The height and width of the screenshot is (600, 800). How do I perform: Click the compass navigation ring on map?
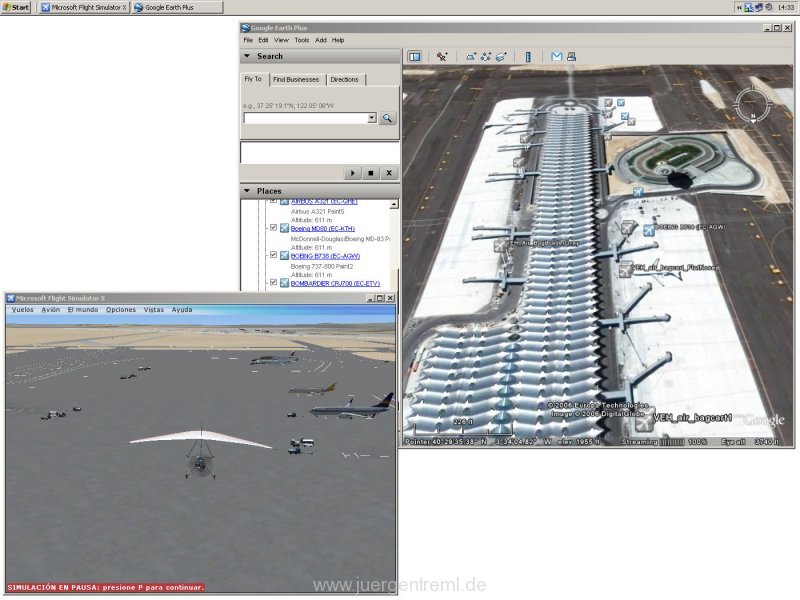point(752,105)
